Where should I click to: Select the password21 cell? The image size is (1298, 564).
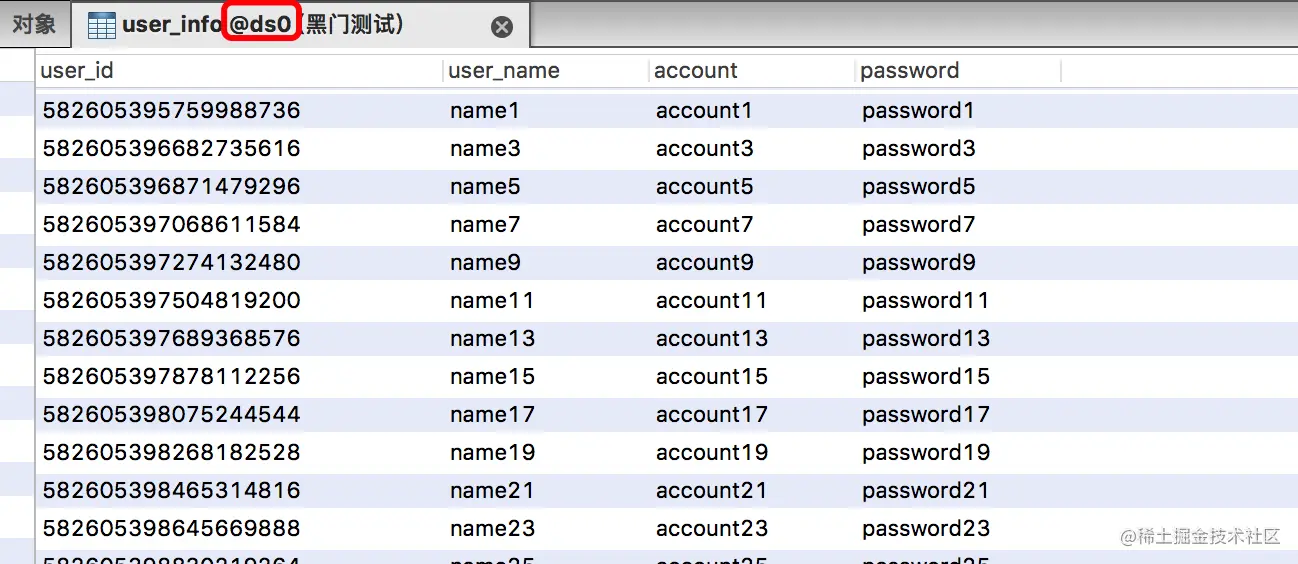click(925, 491)
